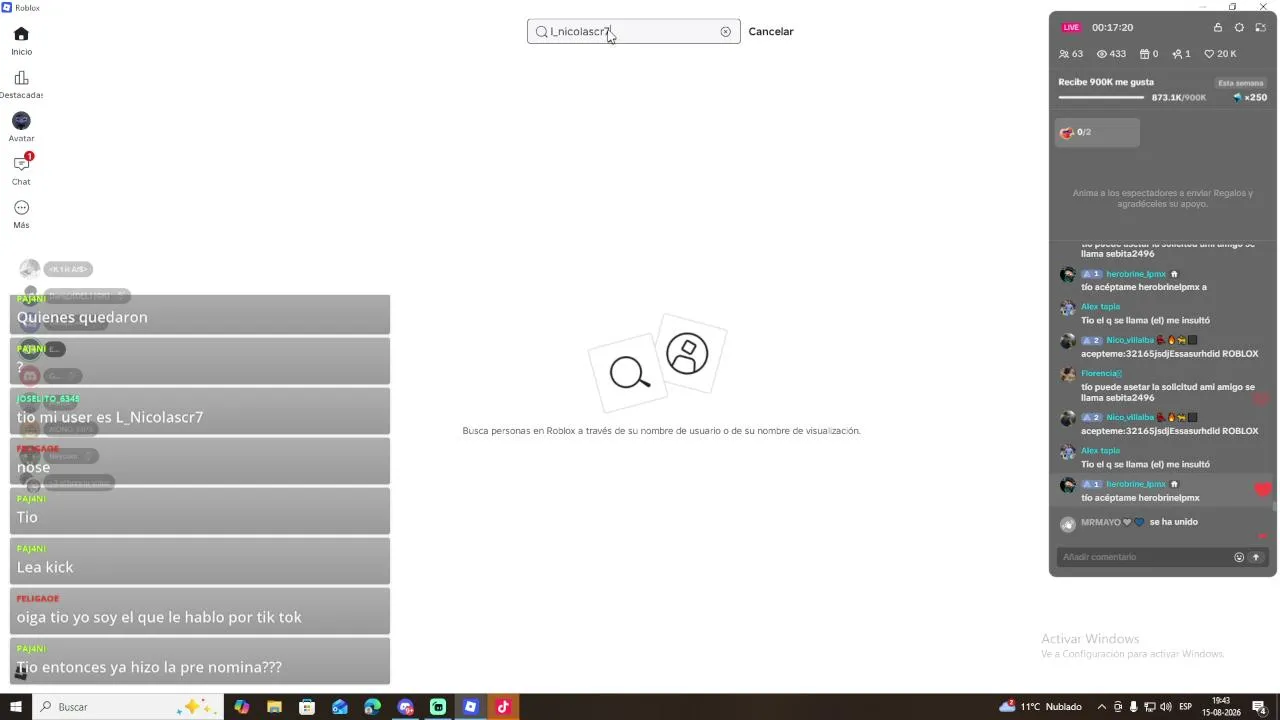Click the pop-out icon in LIVE panel
This screenshot has height=720, width=1280.
tap(1261, 28)
